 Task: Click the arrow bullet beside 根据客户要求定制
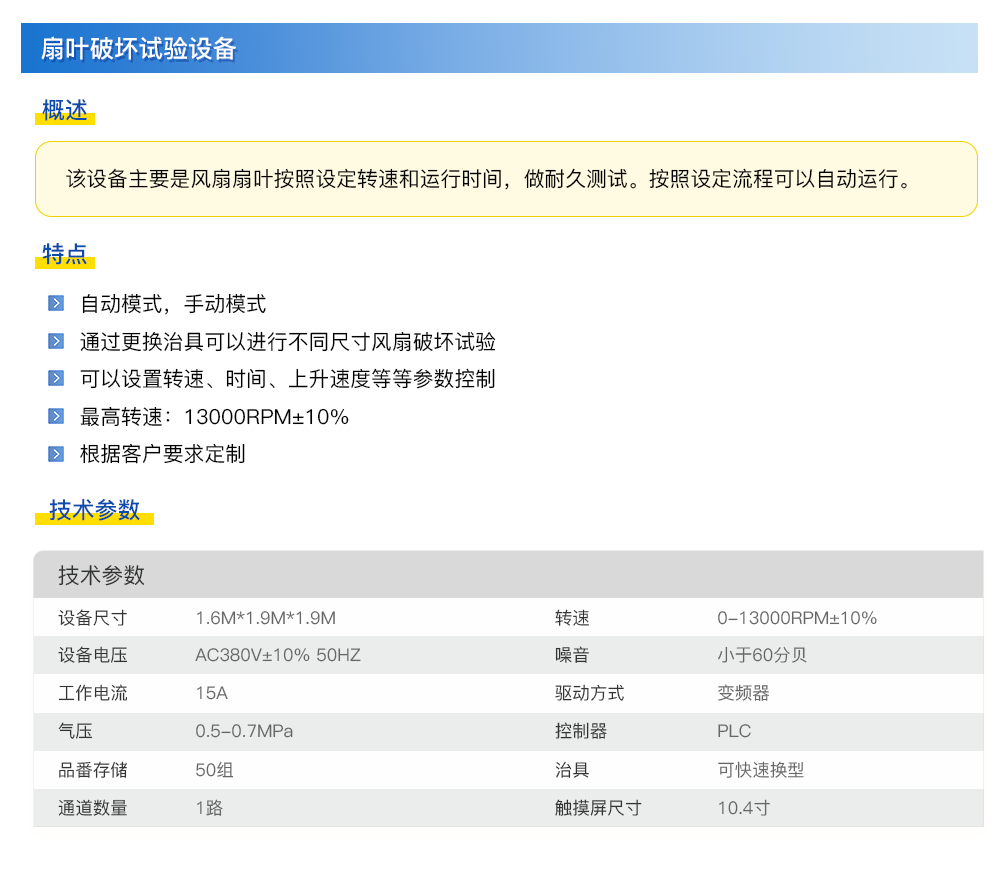point(56,454)
